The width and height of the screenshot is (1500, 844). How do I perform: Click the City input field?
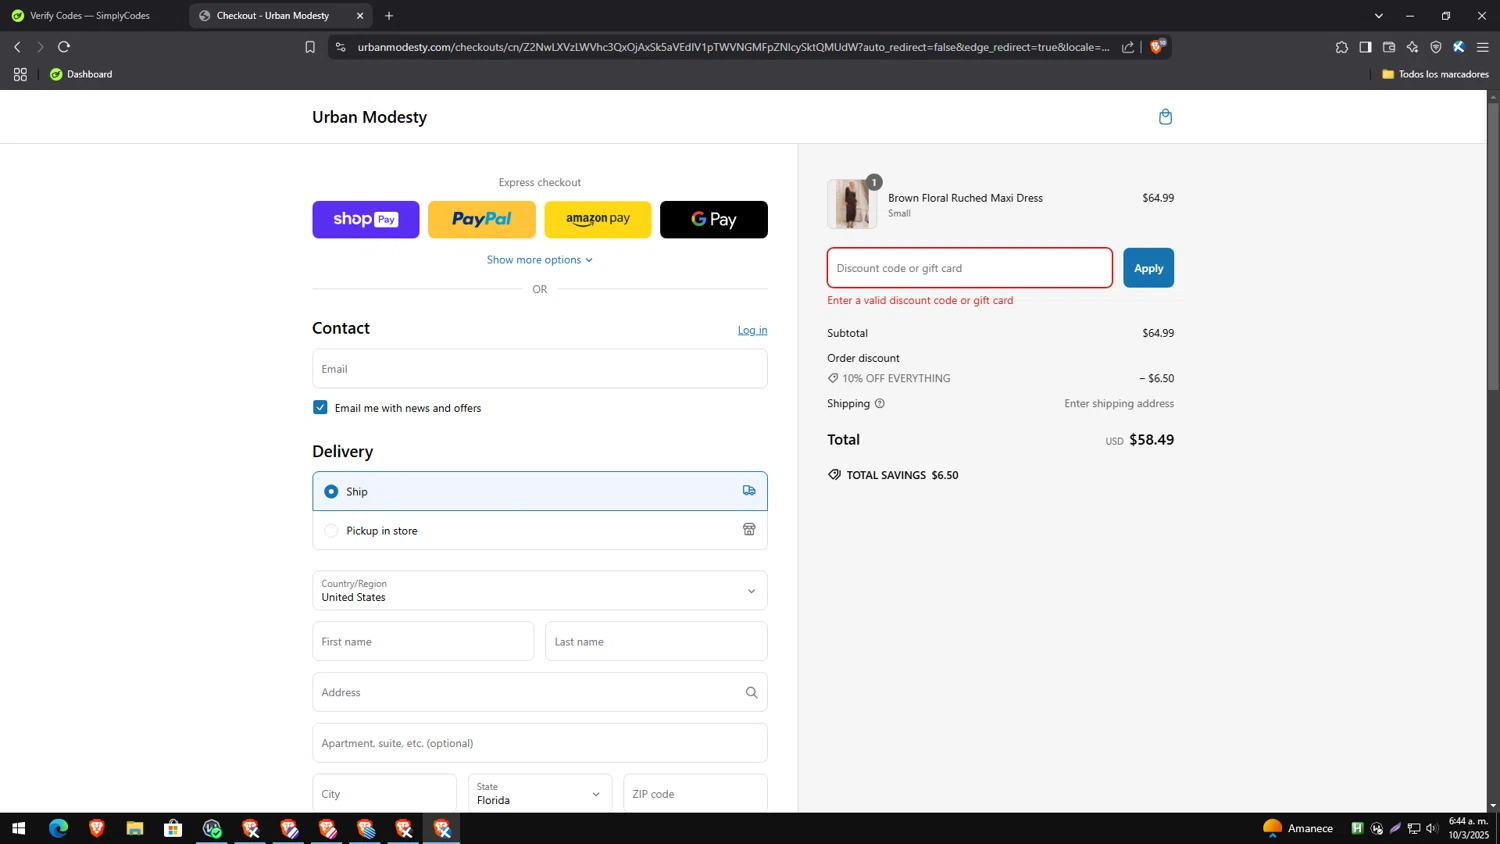[x=384, y=794]
